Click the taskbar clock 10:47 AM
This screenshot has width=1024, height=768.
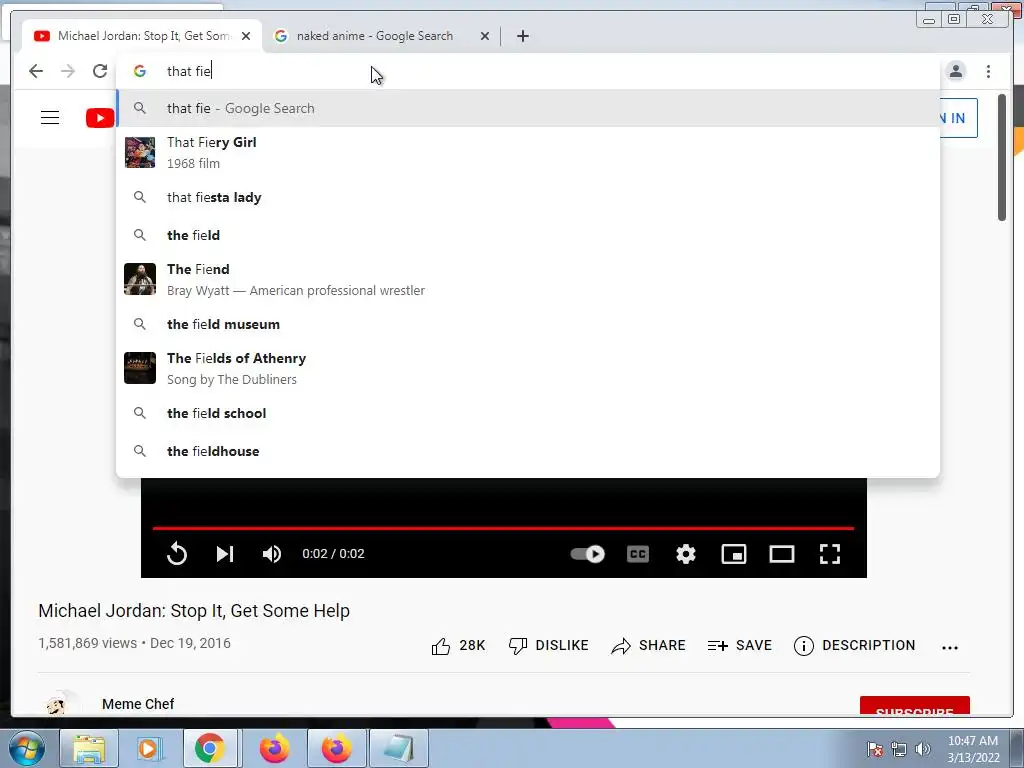(973, 749)
